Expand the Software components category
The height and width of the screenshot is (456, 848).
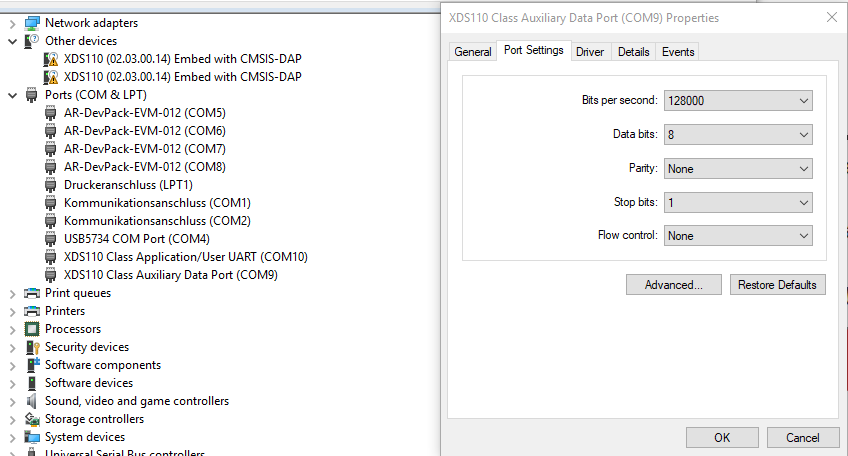coord(12,365)
